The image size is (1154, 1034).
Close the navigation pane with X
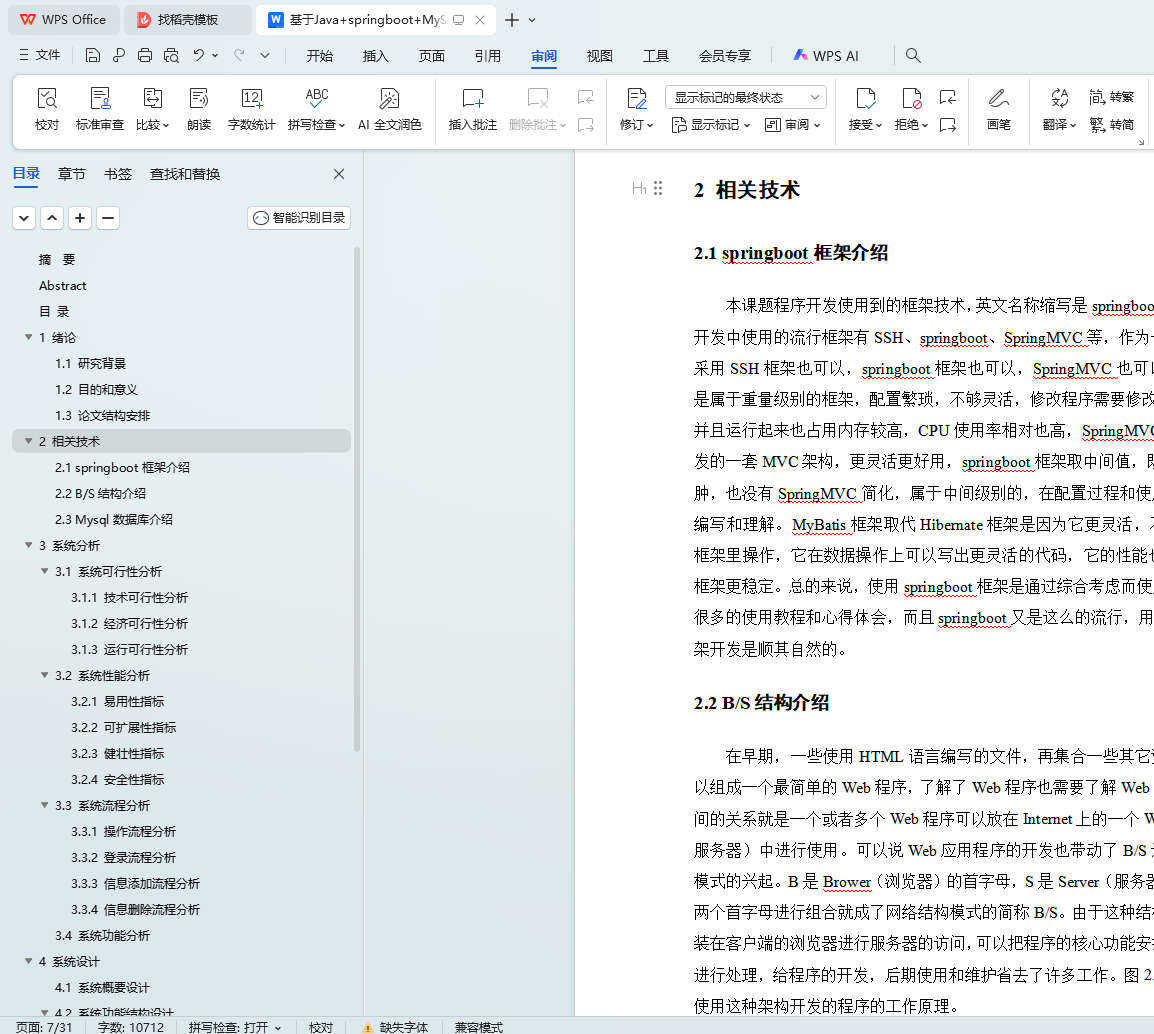tap(339, 174)
